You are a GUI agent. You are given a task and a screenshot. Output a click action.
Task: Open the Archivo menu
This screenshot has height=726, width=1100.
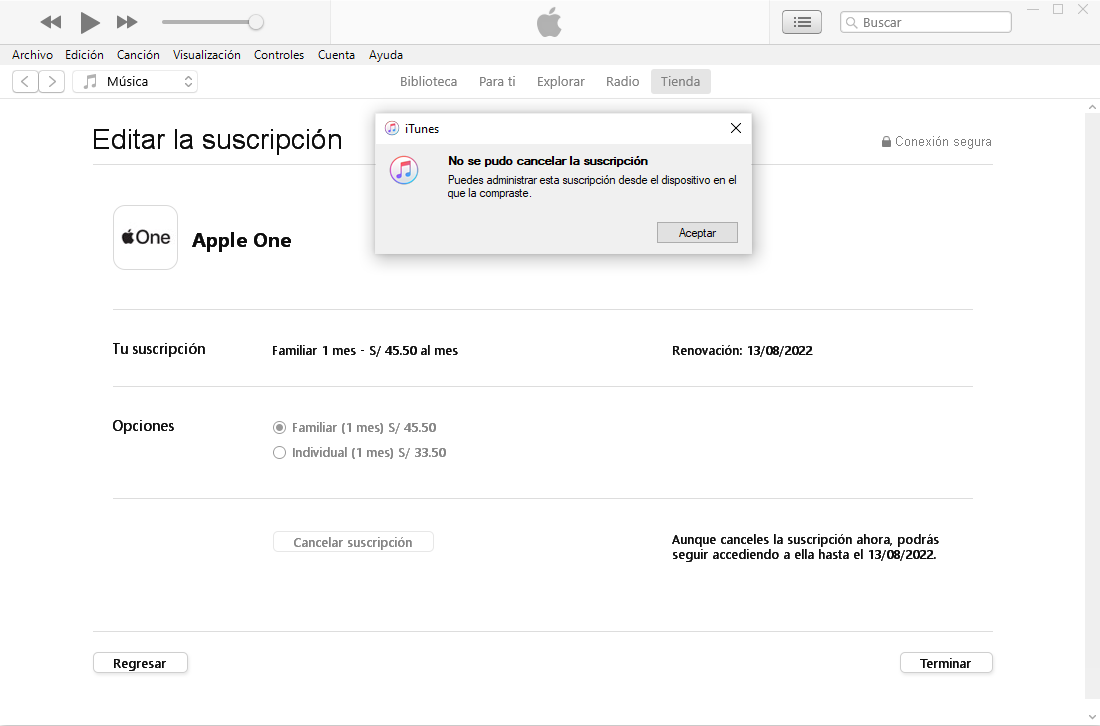click(x=32, y=55)
